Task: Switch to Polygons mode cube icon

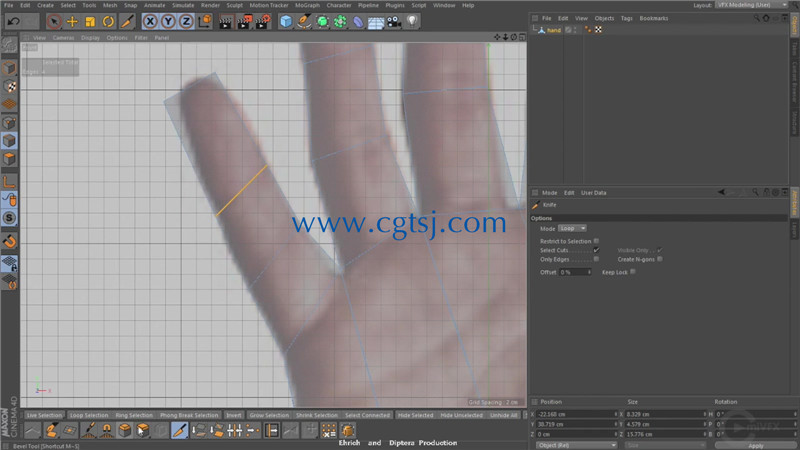Action: click(9, 159)
